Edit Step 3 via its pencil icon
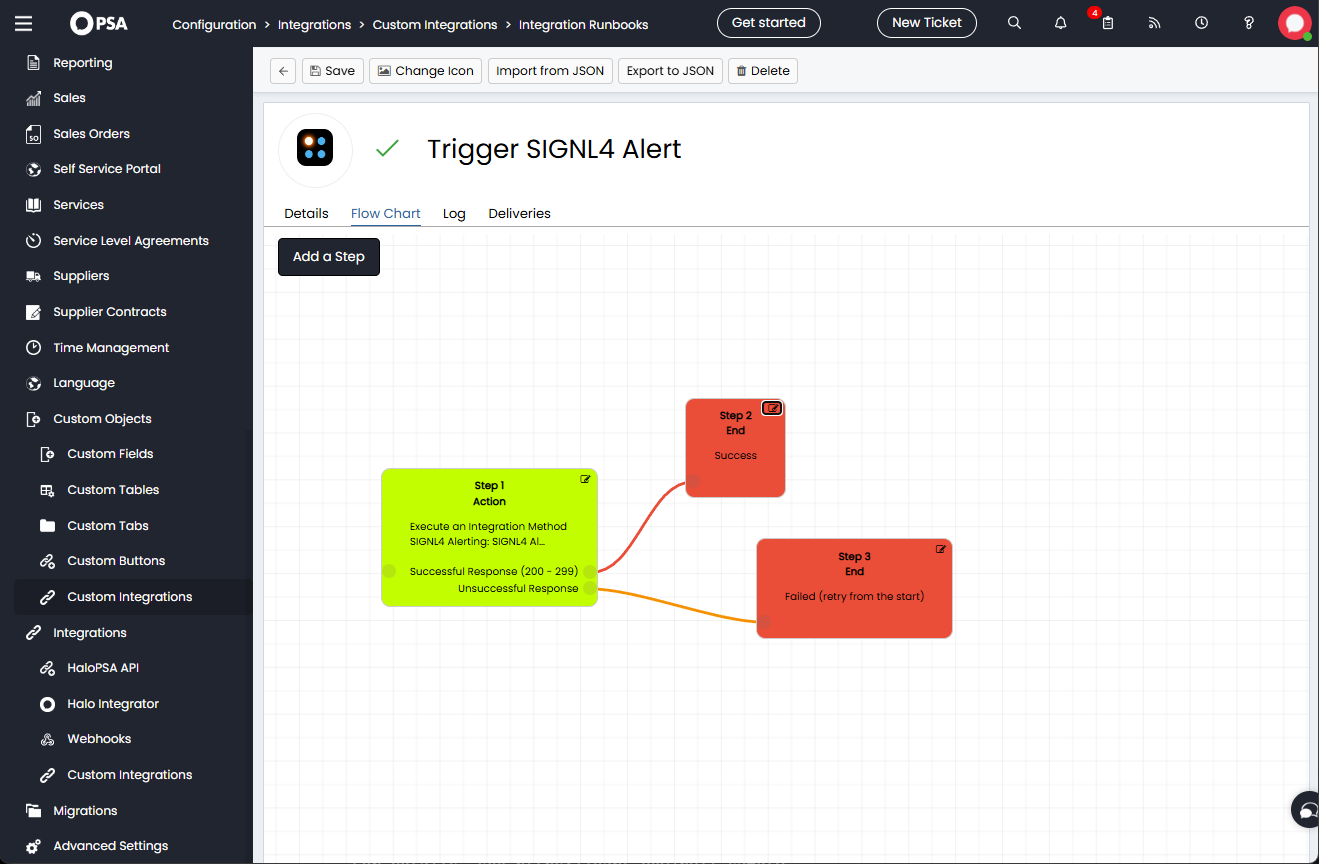1319x864 pixels. click(x=940, y=549)
